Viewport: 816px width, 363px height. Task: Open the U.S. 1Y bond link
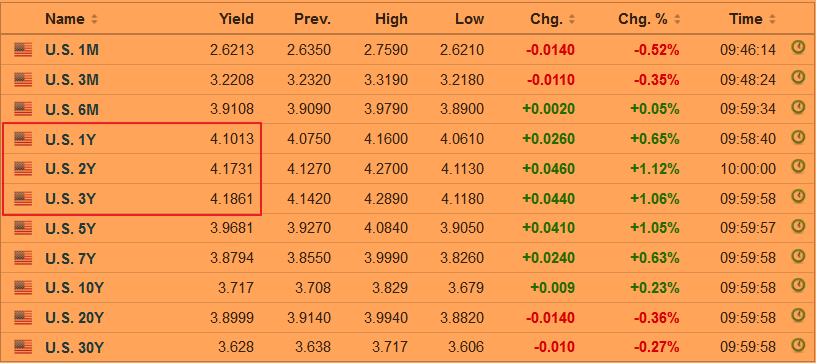[x=70, y=139]
